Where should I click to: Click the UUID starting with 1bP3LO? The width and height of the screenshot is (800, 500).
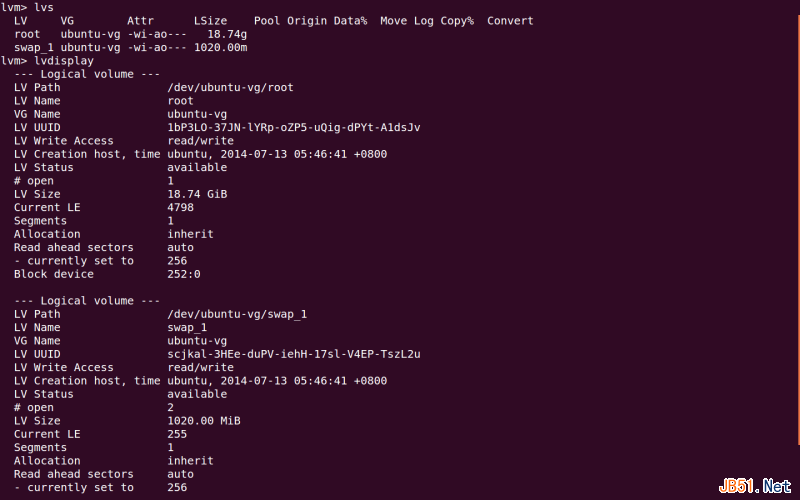[293, 127]
